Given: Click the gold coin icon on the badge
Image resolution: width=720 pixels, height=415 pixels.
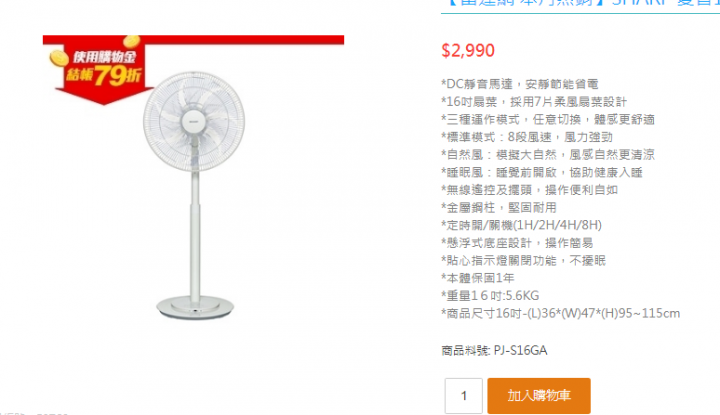Looking at the screenshot, I should (59, 58).
